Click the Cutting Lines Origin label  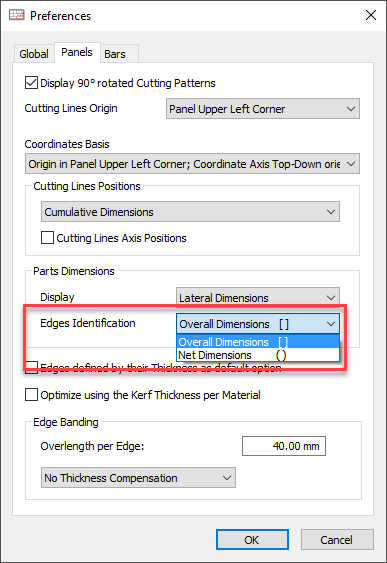coord(71,108)
